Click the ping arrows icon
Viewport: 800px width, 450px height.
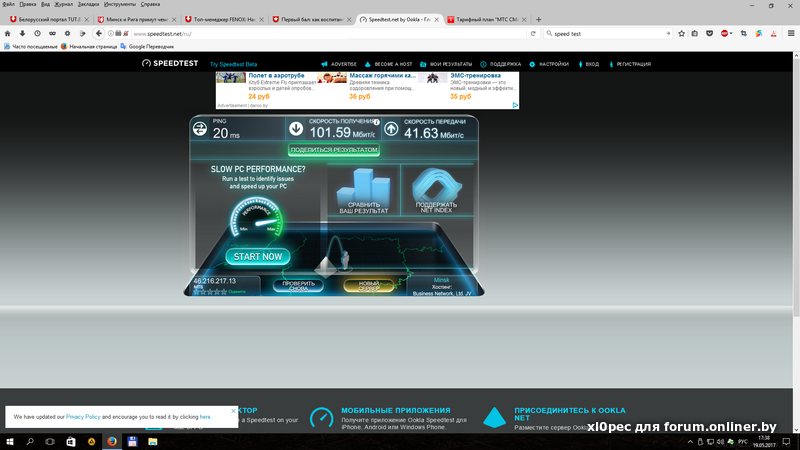200,129
